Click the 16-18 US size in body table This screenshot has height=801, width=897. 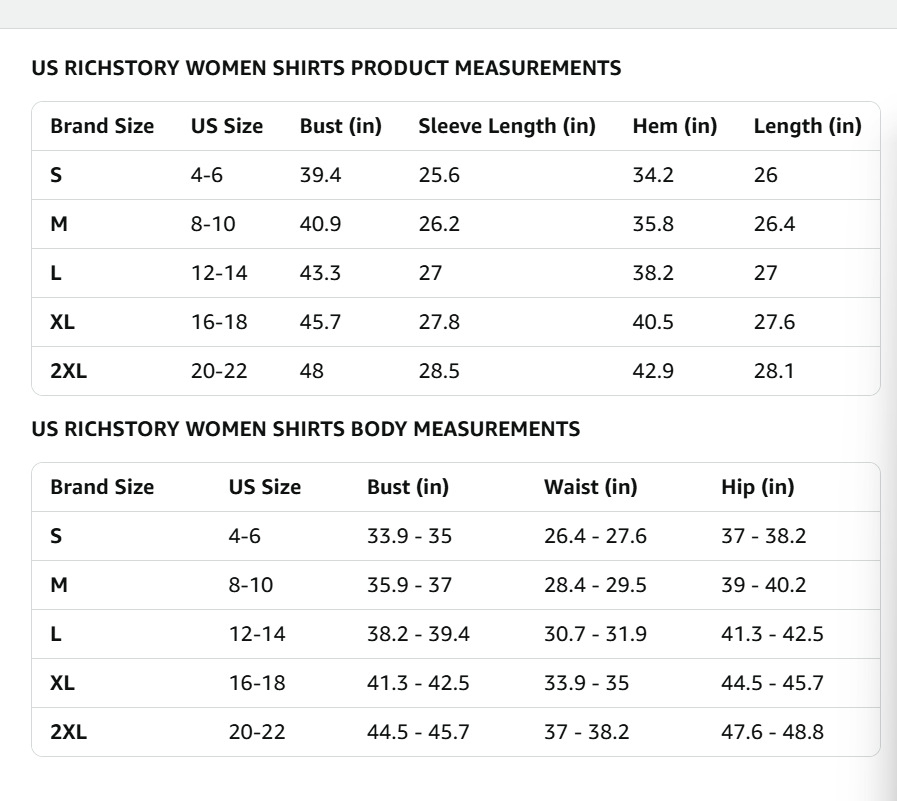pos(256,683)
